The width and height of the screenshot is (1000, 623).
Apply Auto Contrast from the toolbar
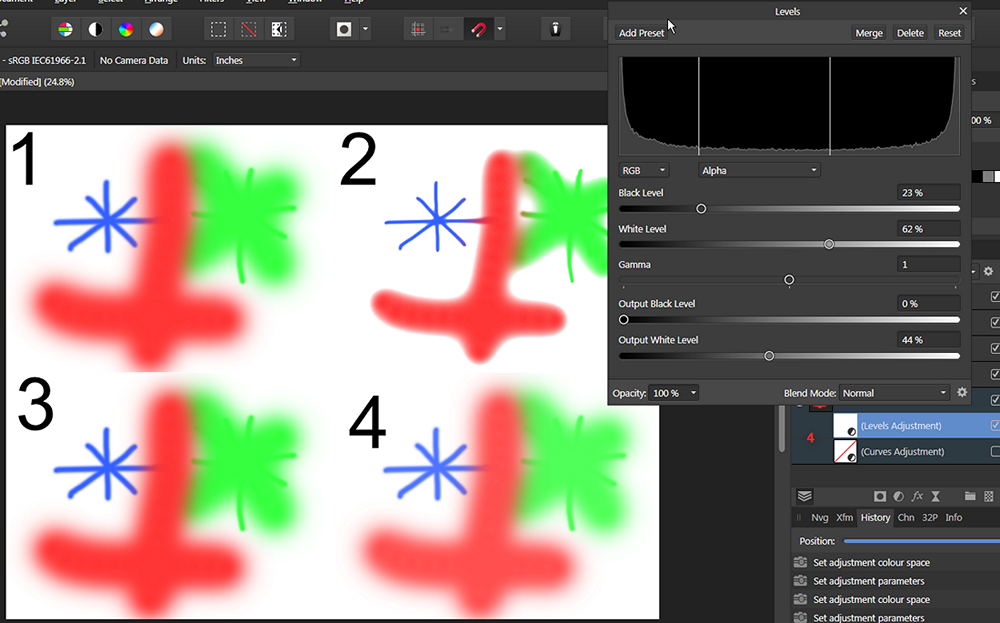(96, 29)
